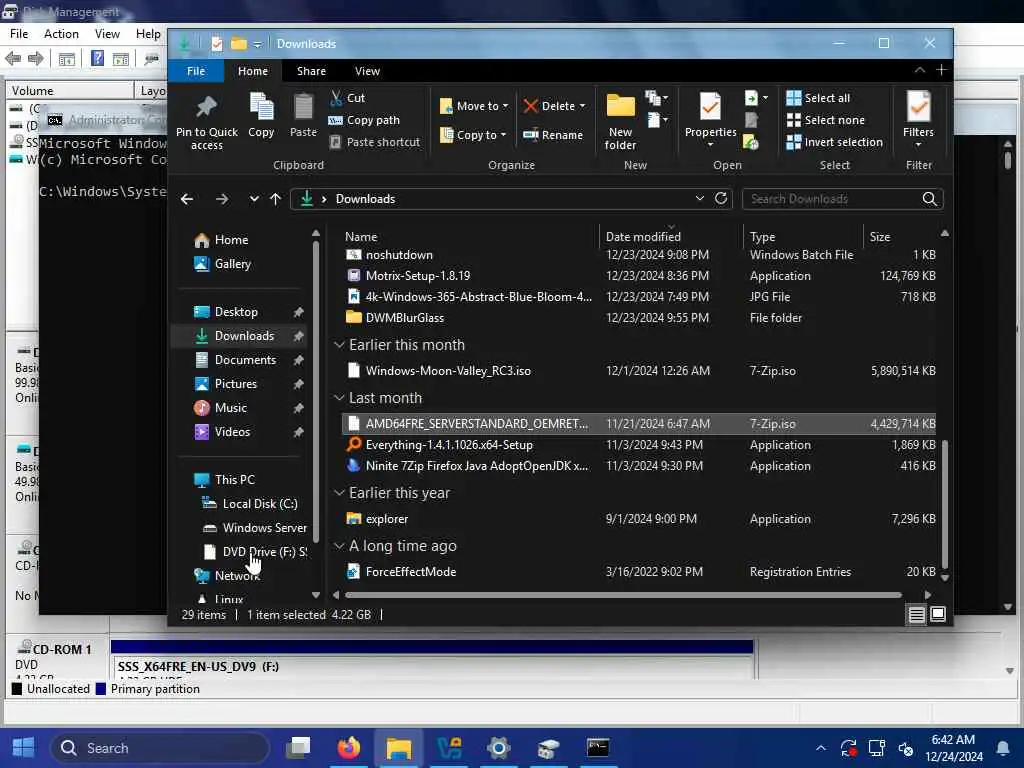Open Command Prompt from taskbar

[598, 748]
